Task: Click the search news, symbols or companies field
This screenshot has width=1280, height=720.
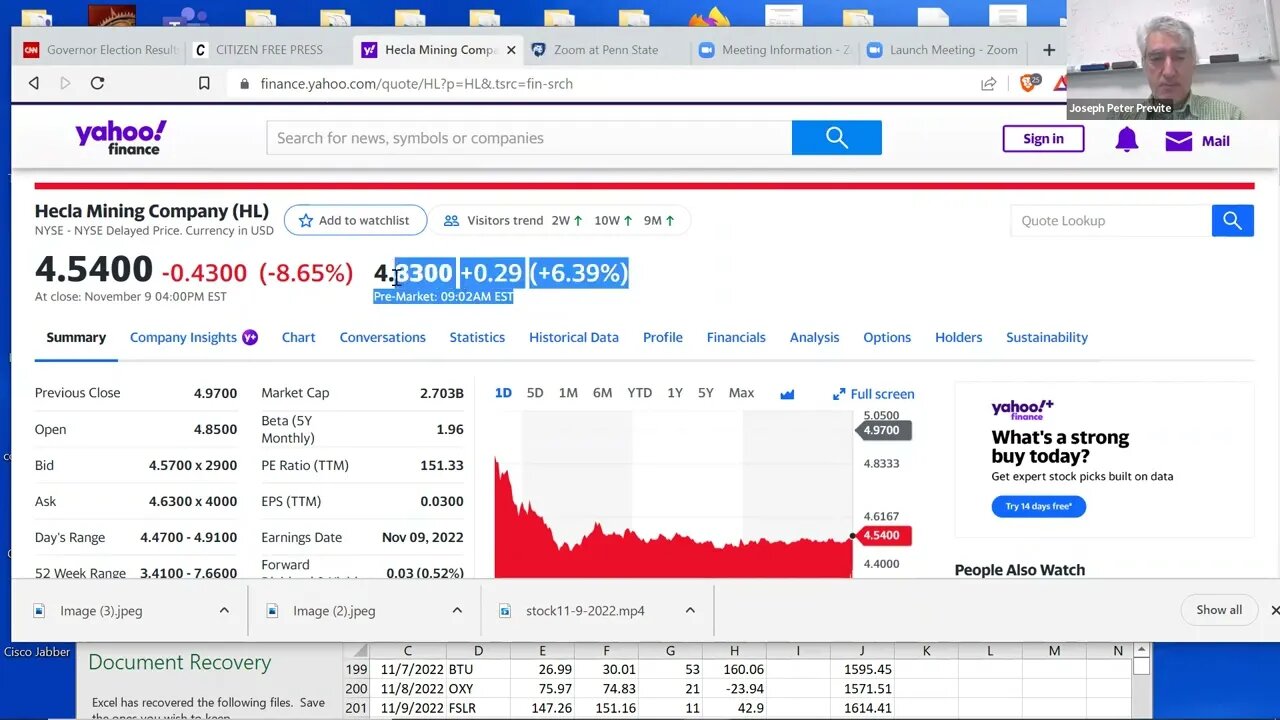Action: coord(529,138)
